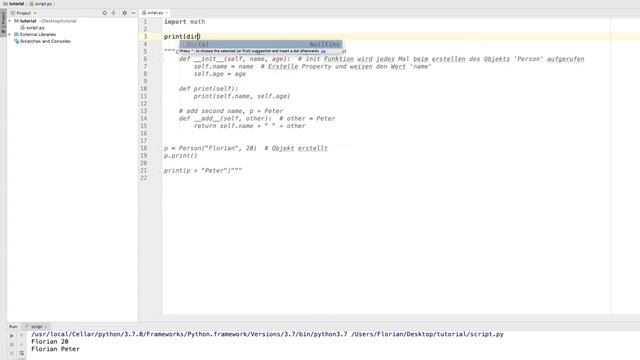The width and height of the screenshot is (640, 360).
Task: Click line number 3 in the gutter
Action: (145, 37)
